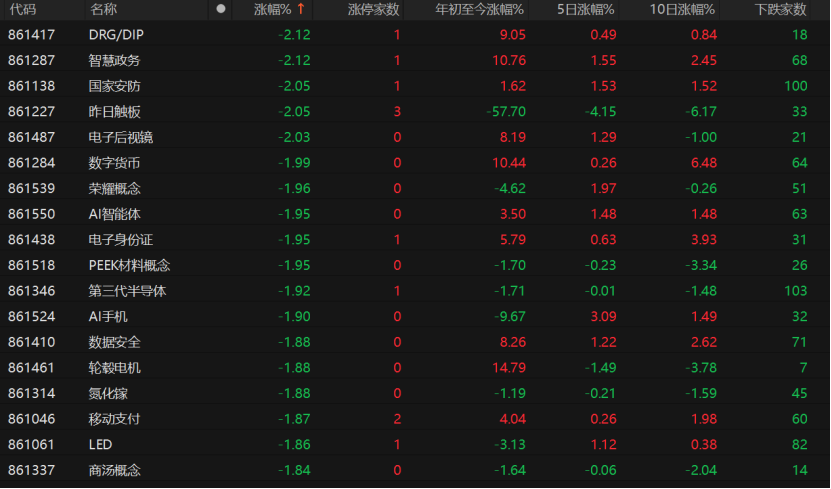Select 电子后视镜 in the list
This screenshot has height=489, width=831.
pyautogui.click(x=121, y=137)
